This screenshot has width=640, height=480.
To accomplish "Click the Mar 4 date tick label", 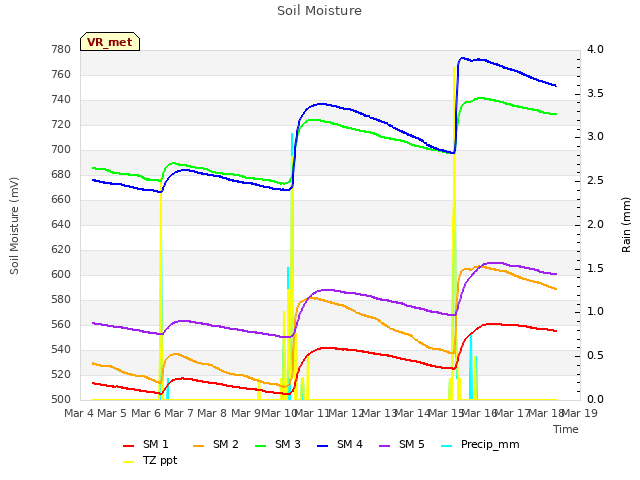I will pos(79,413).
